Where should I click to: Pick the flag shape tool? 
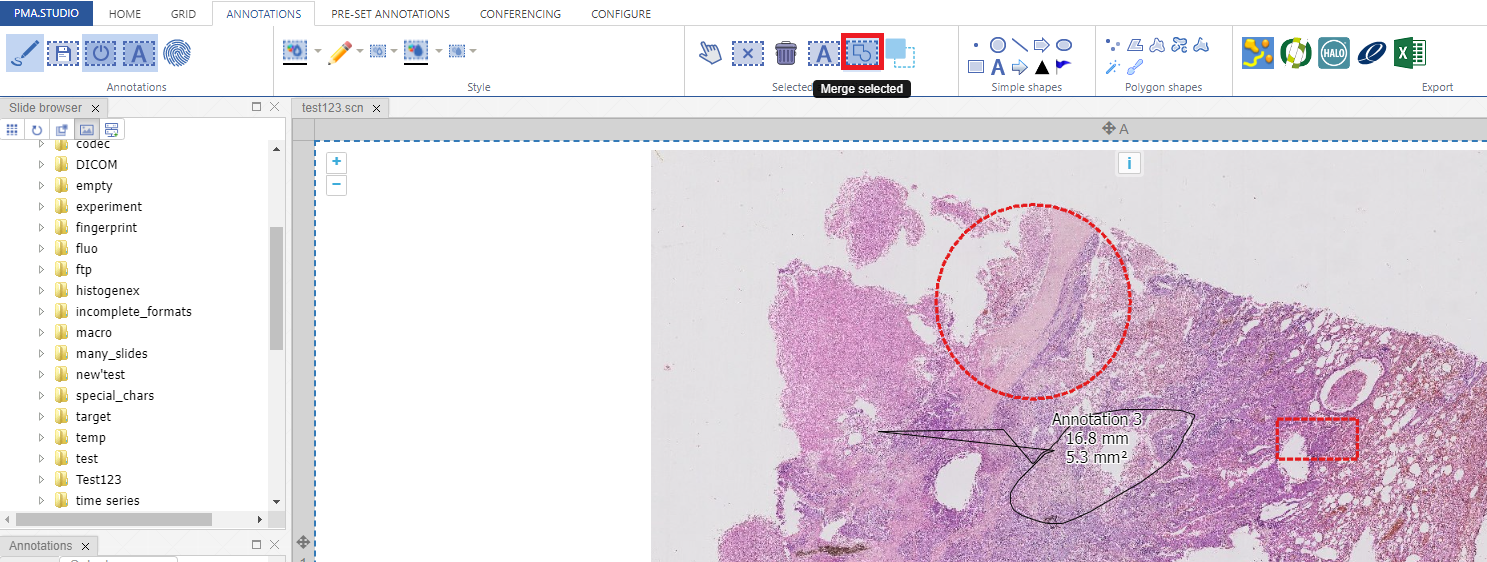point(1063,67)
